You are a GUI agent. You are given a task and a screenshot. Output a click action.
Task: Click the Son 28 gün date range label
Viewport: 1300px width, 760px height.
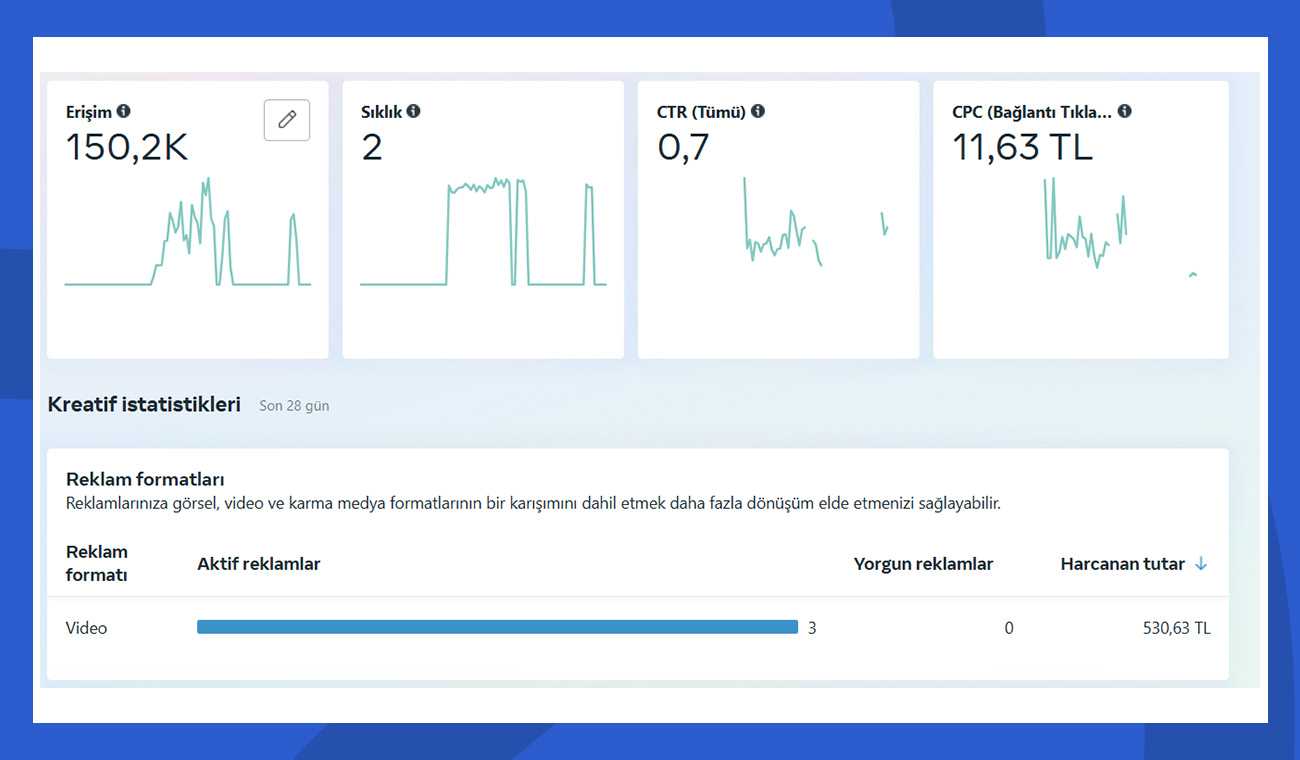[x=294, y=406]
